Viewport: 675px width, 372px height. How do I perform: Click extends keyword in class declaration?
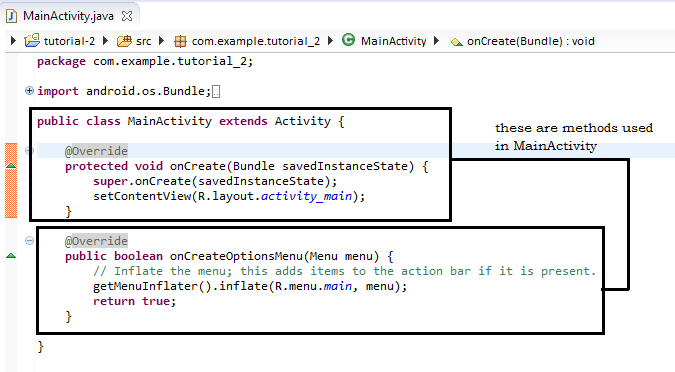(x=243, y=121)
